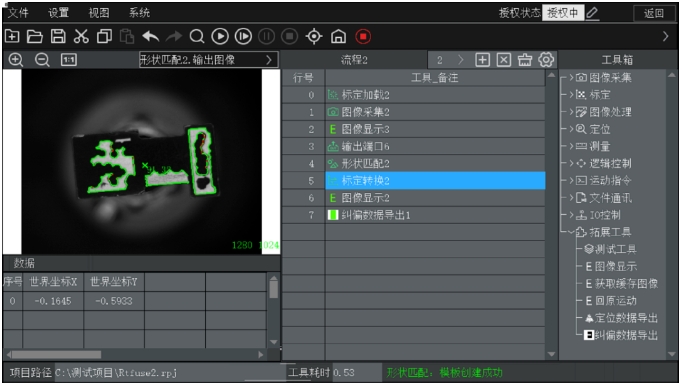The width and height of the screenshot is (682, 386).
Task: Reset image to 1:1 scale
Action: [x=69, y=60]
